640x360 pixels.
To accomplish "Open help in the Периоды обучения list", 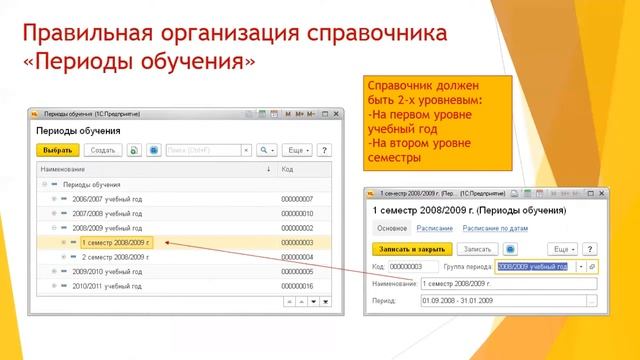I will pos(324,150).
